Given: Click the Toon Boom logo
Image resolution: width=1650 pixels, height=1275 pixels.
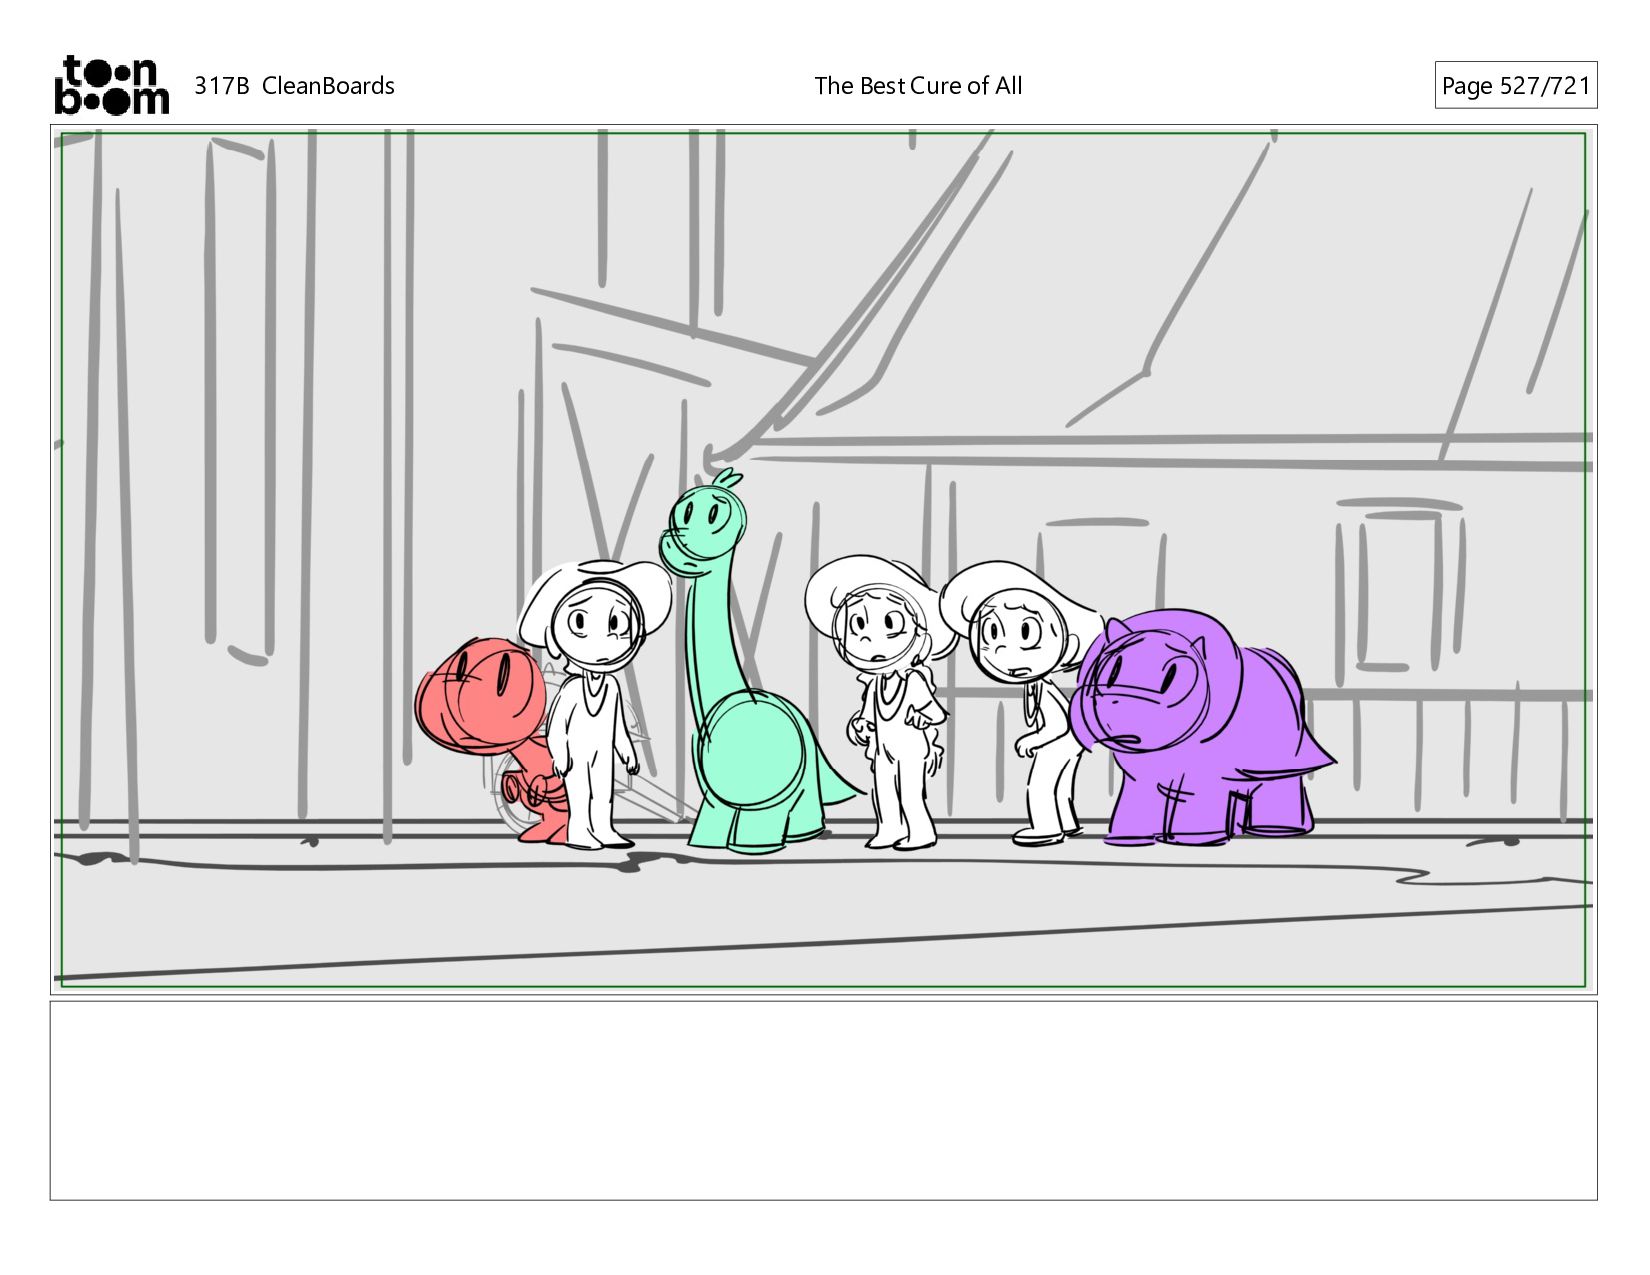Looking at the screenshot, I should tap(111, 85).
